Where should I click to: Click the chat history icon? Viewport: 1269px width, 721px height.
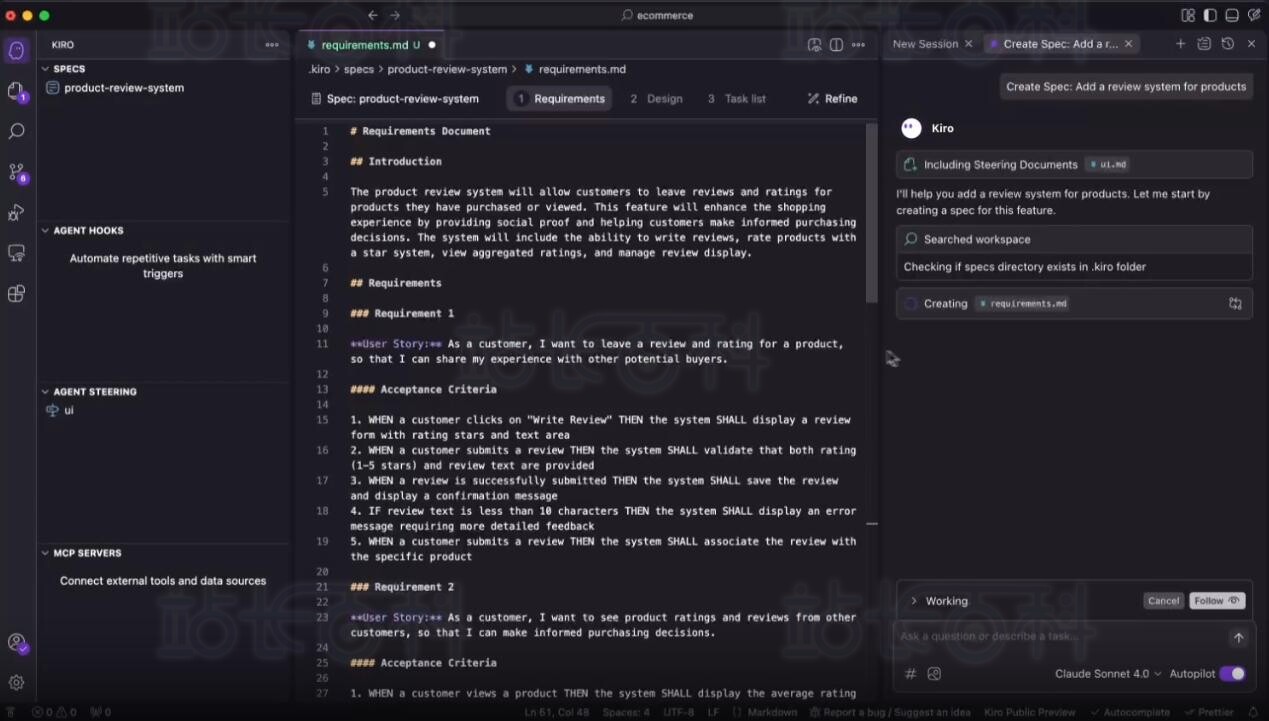click(1227, 44)
